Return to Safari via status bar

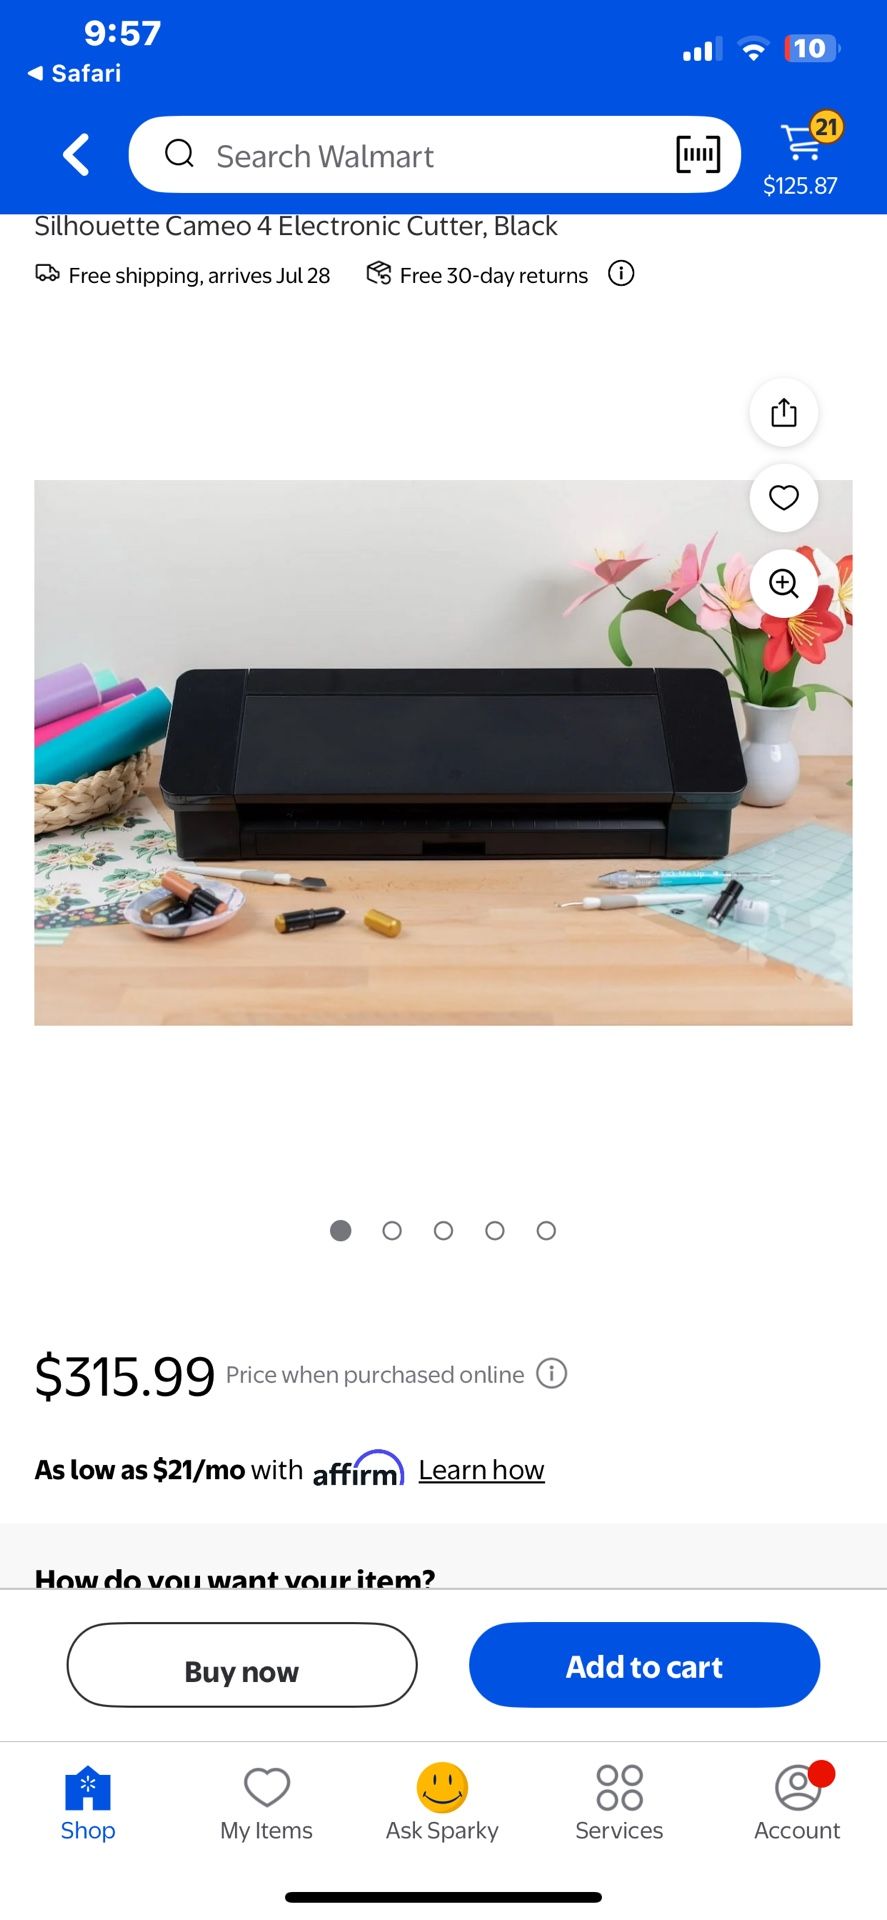pos(74,73)
